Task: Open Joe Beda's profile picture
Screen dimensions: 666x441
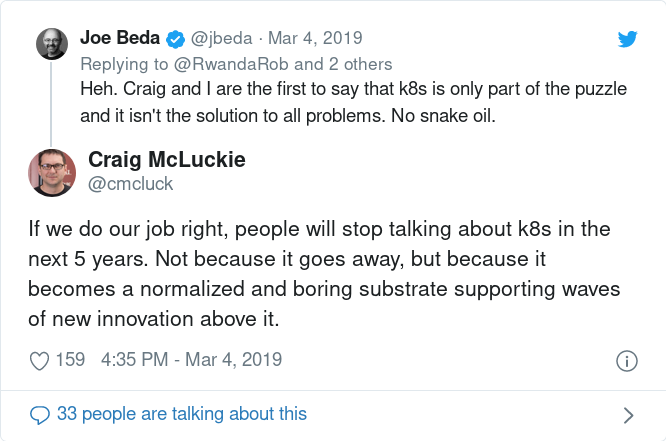Action: click(x=52, y=44)
